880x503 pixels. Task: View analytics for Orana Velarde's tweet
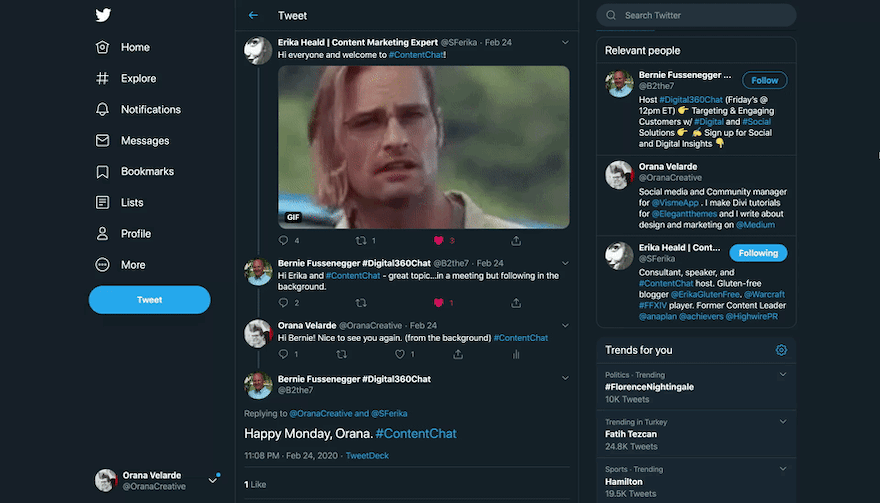[516, 354]
